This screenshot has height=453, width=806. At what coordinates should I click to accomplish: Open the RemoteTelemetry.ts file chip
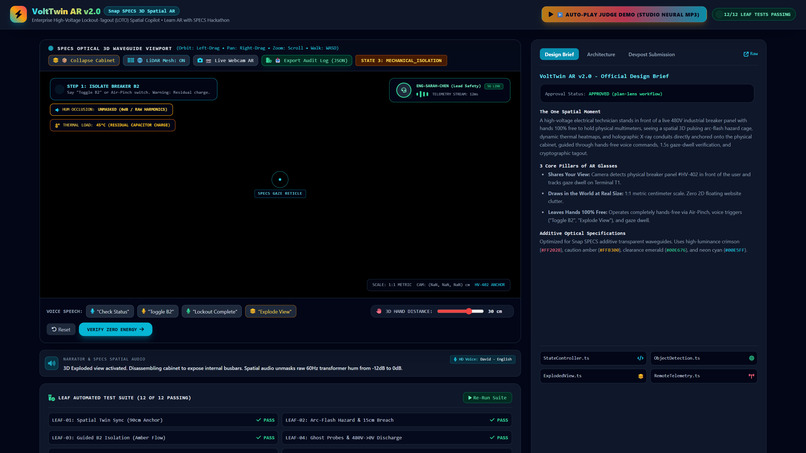pyautogui.click(x=704, y=376)
